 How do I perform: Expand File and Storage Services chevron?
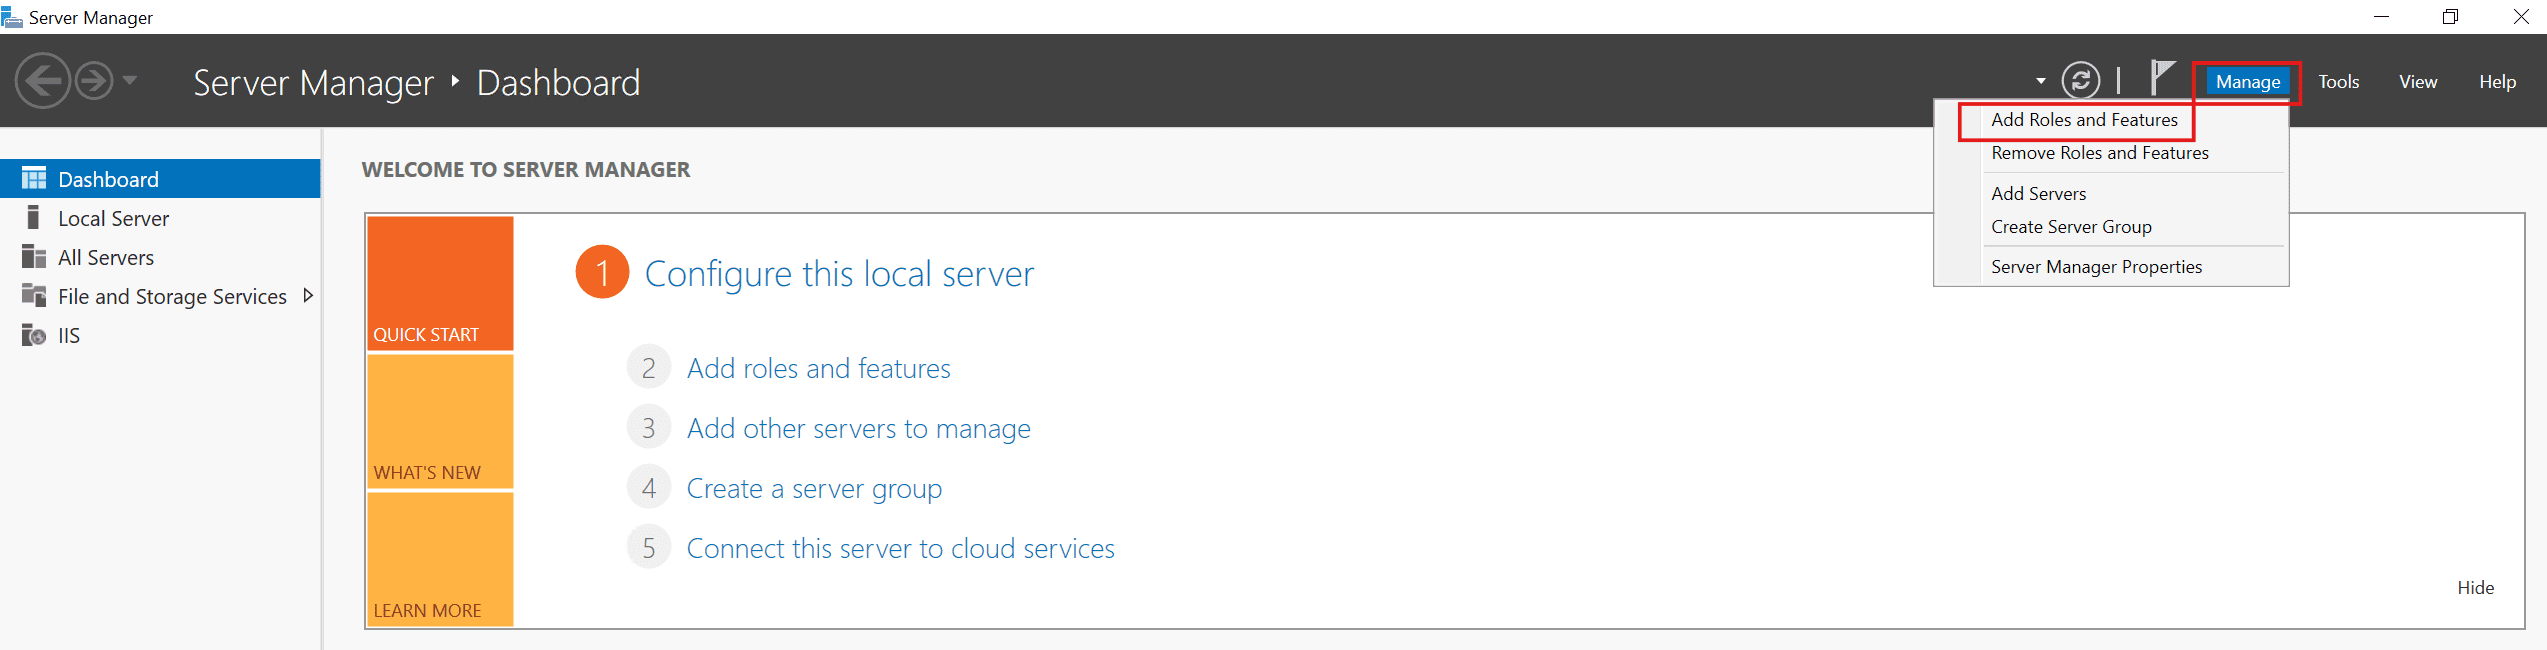(308, 296)
